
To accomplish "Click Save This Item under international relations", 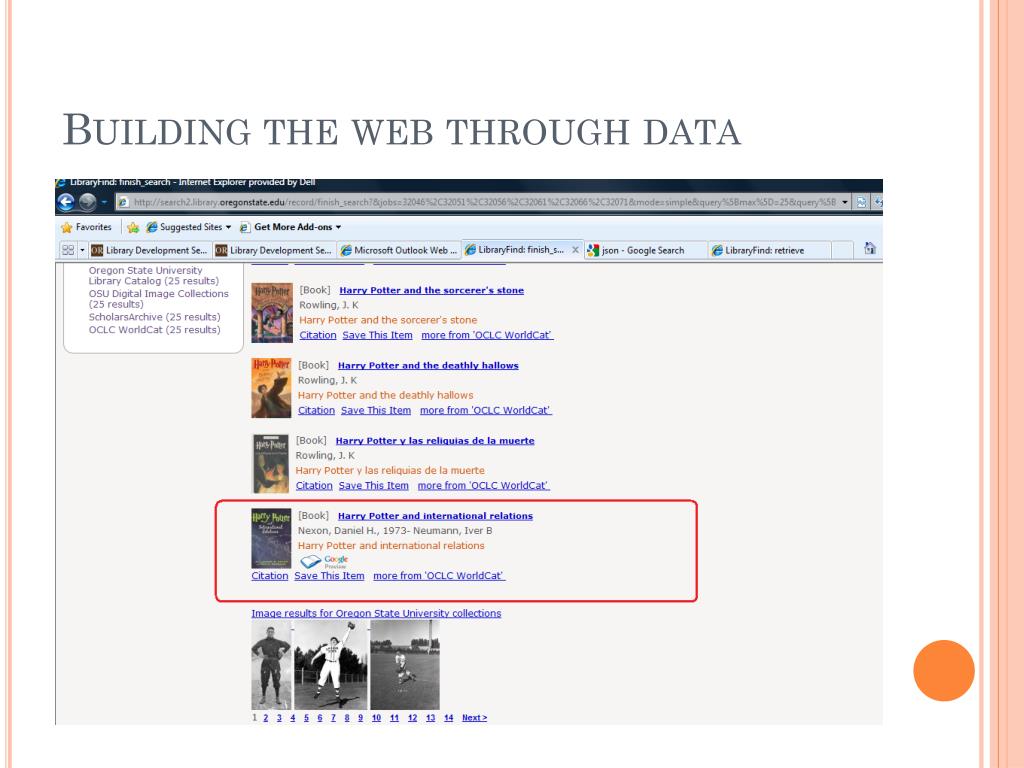I will point(329,575).
